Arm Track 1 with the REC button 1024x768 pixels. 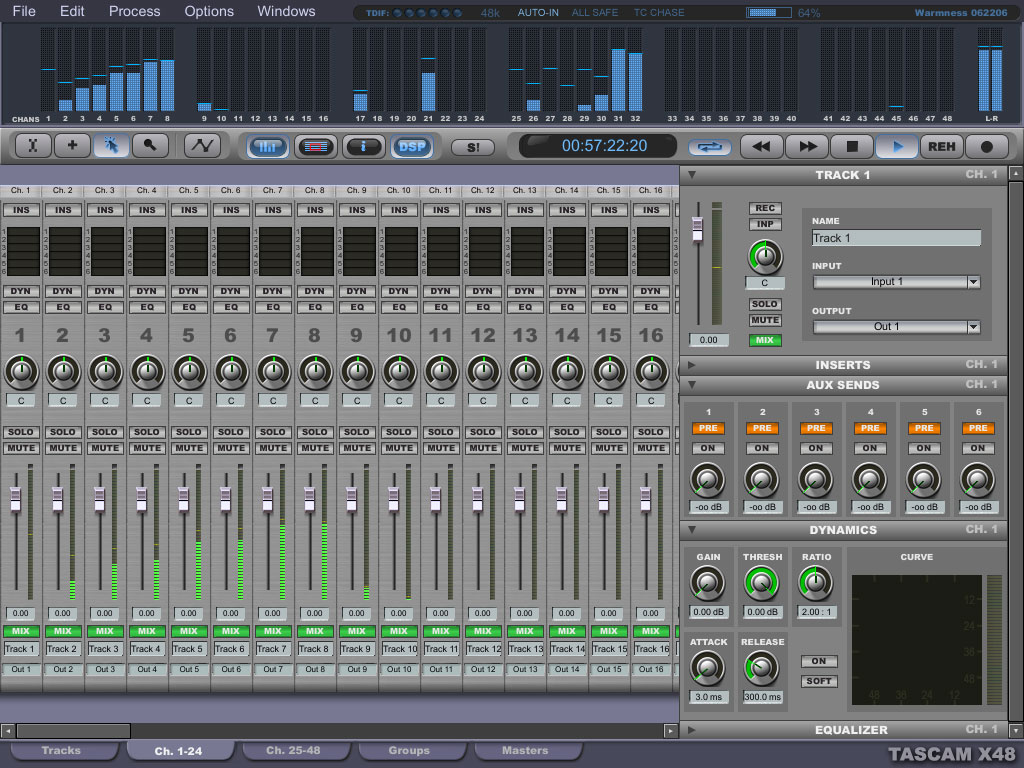[x=765, y=208]
